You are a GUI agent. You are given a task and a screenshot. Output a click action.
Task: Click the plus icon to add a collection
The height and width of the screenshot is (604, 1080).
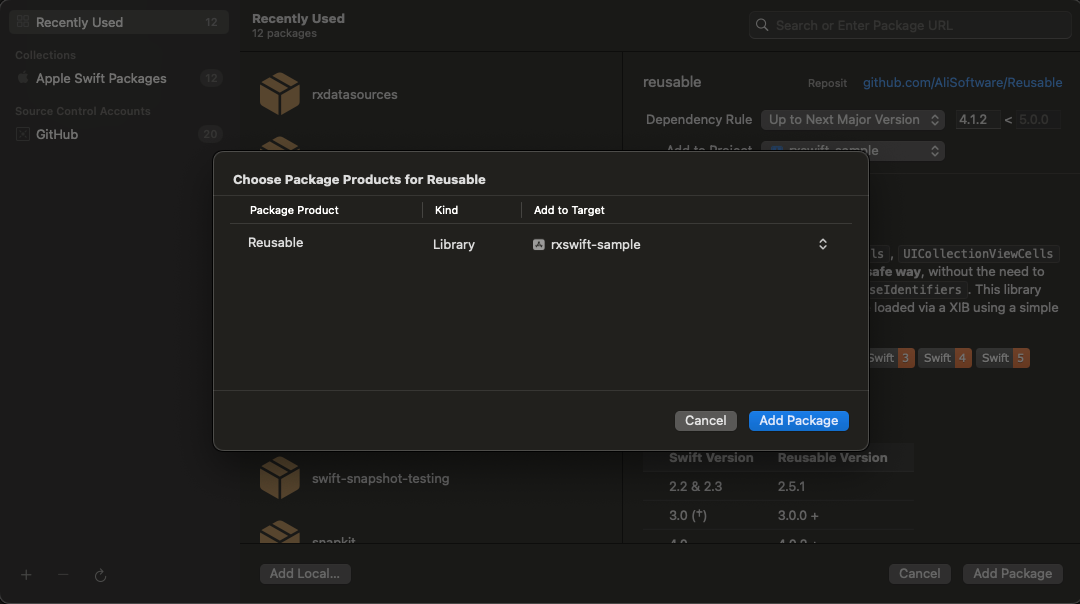pyautogui.click(x=27, y=575)
